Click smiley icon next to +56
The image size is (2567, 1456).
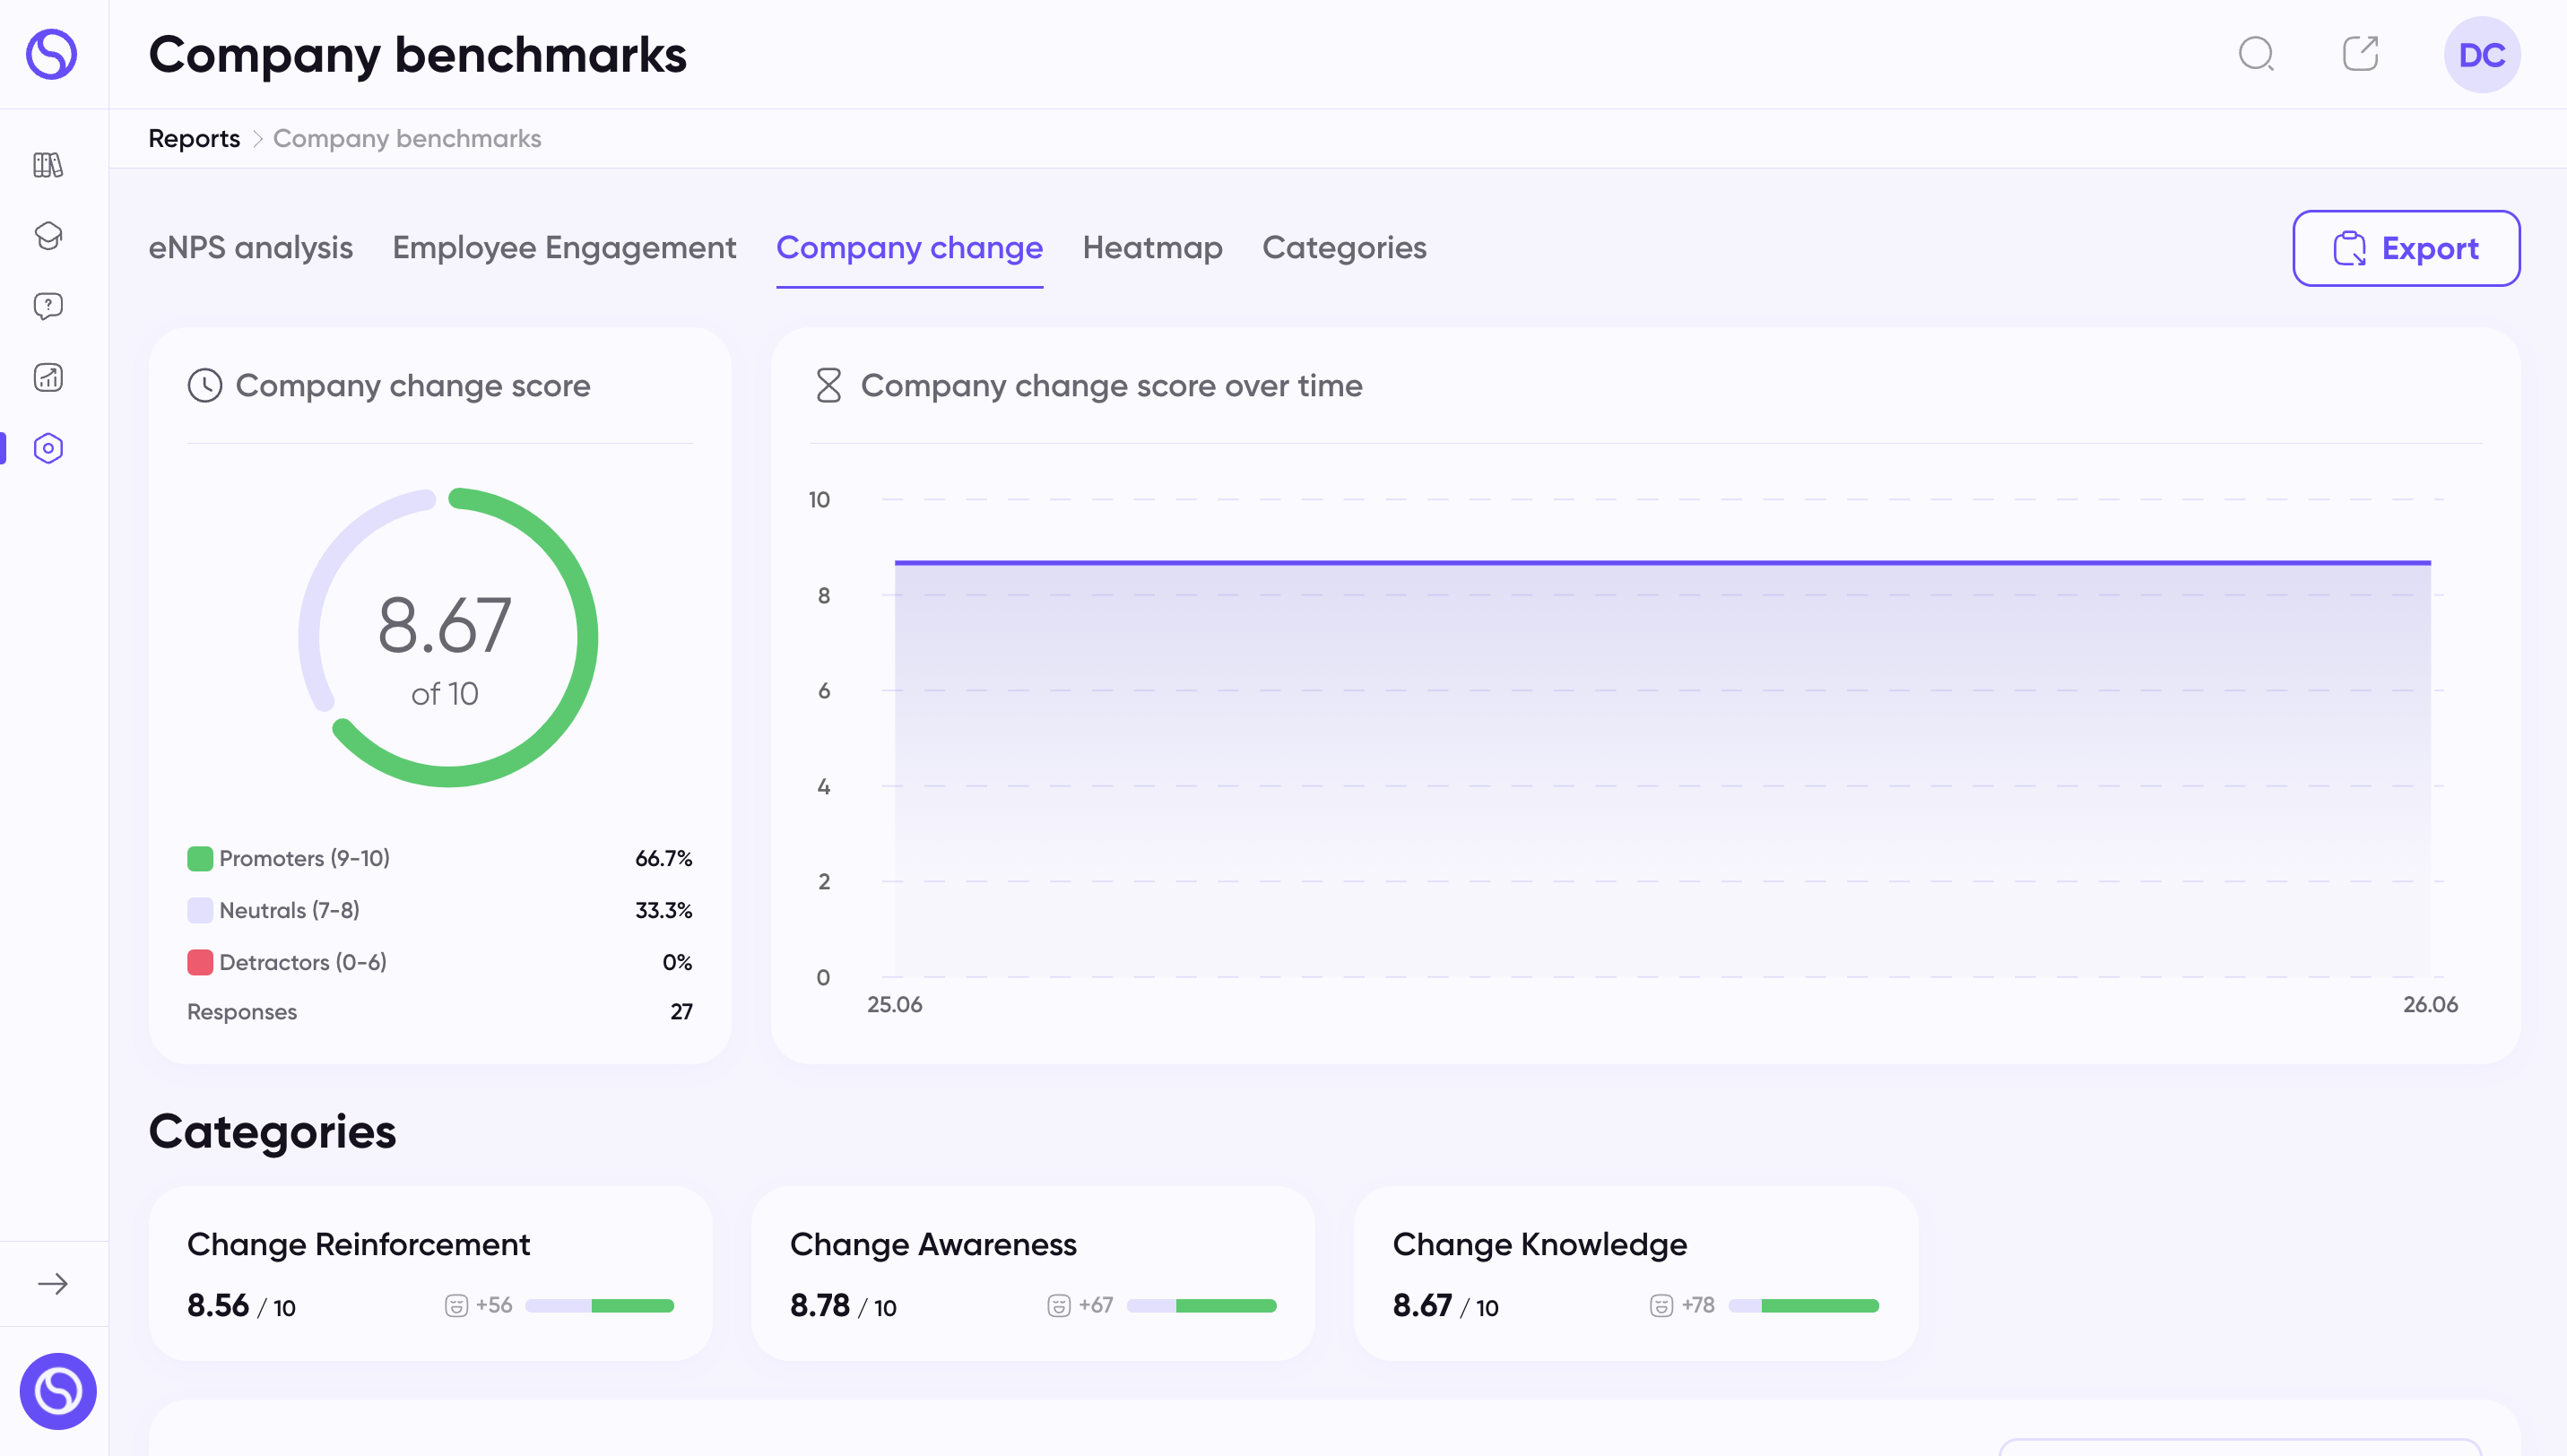click(456, 1306)
